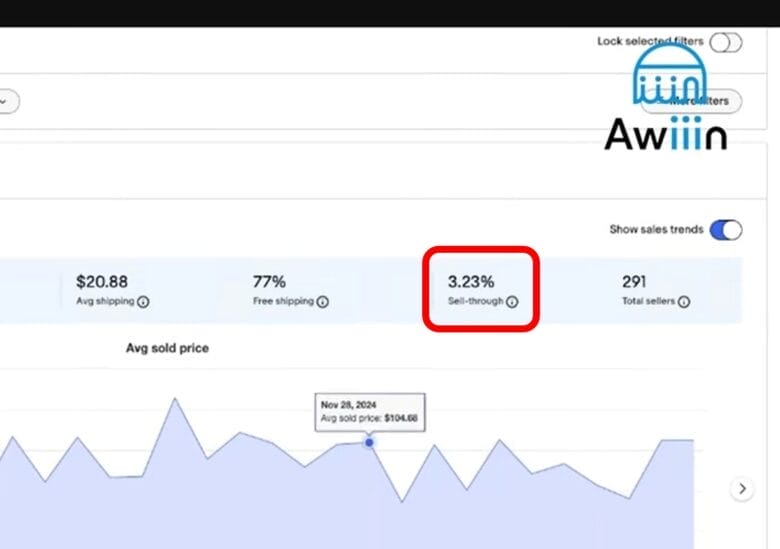Click the $20.88 Avg shipping value
Screen dimensions: 780x549
coord(102,282)
